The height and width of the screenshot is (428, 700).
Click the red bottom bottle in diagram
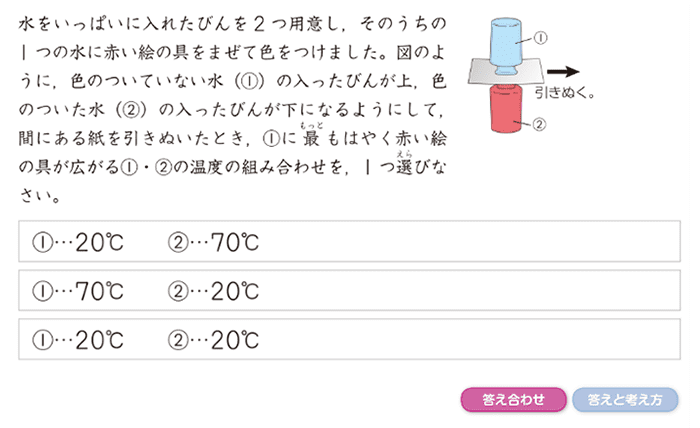pos(506,109)
